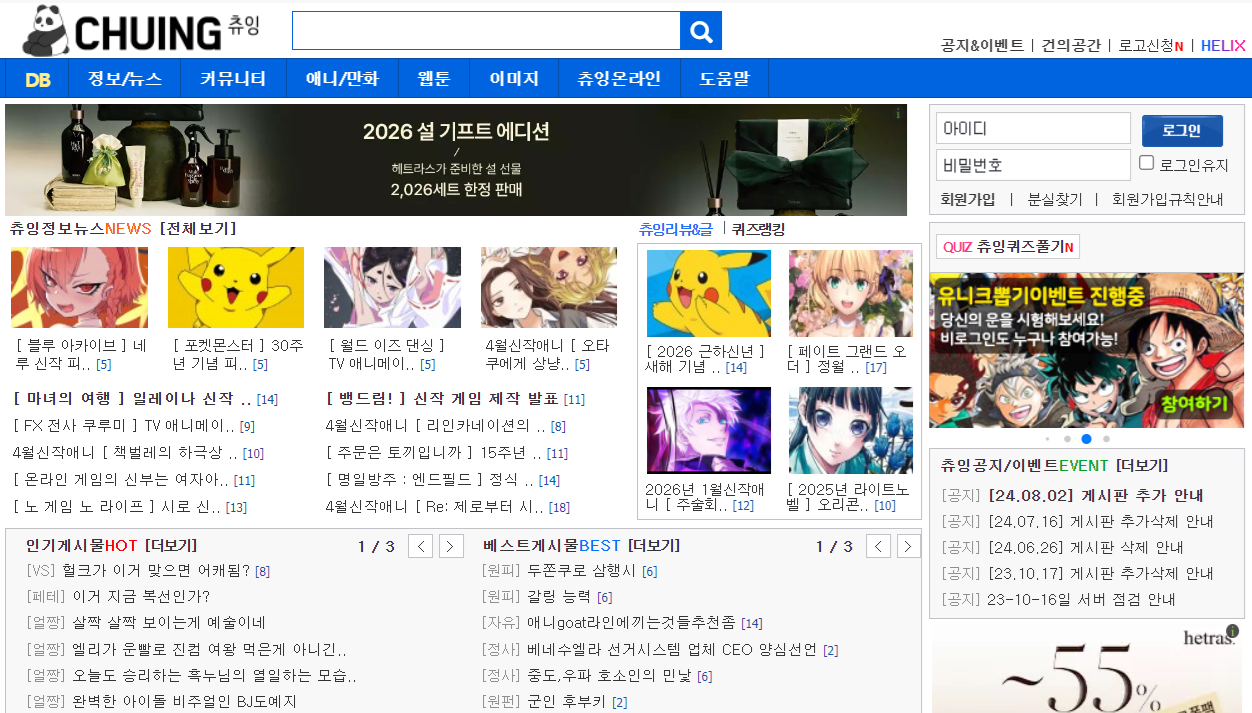Select the third carousel dot indicator
Viewport: 1252px width, 713px height.
(1086, 439)
